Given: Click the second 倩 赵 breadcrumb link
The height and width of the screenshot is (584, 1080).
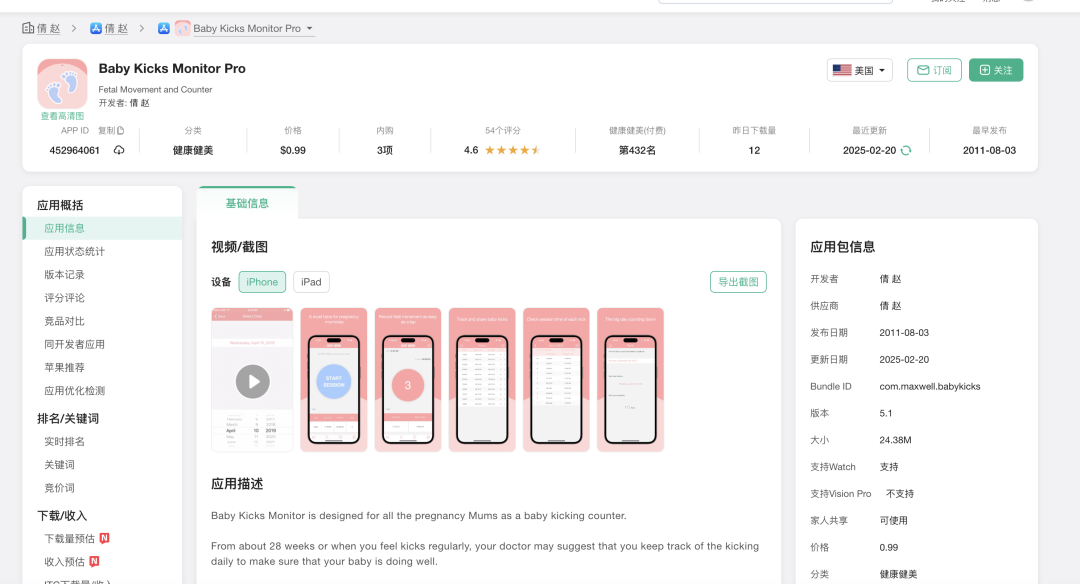Looking at the screenshot, I should point(116,28).
